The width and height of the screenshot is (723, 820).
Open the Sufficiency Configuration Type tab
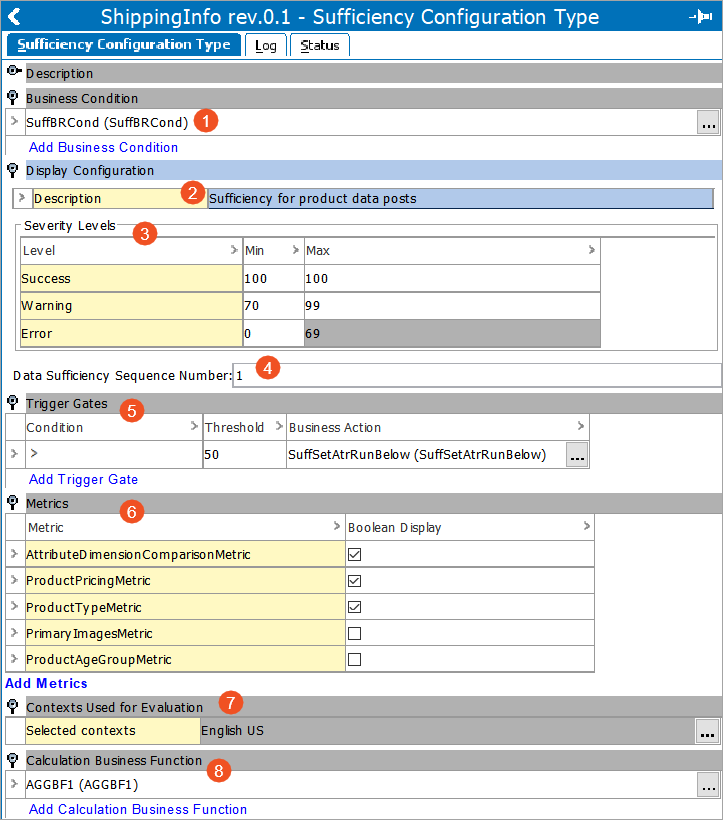pos(124,44)
